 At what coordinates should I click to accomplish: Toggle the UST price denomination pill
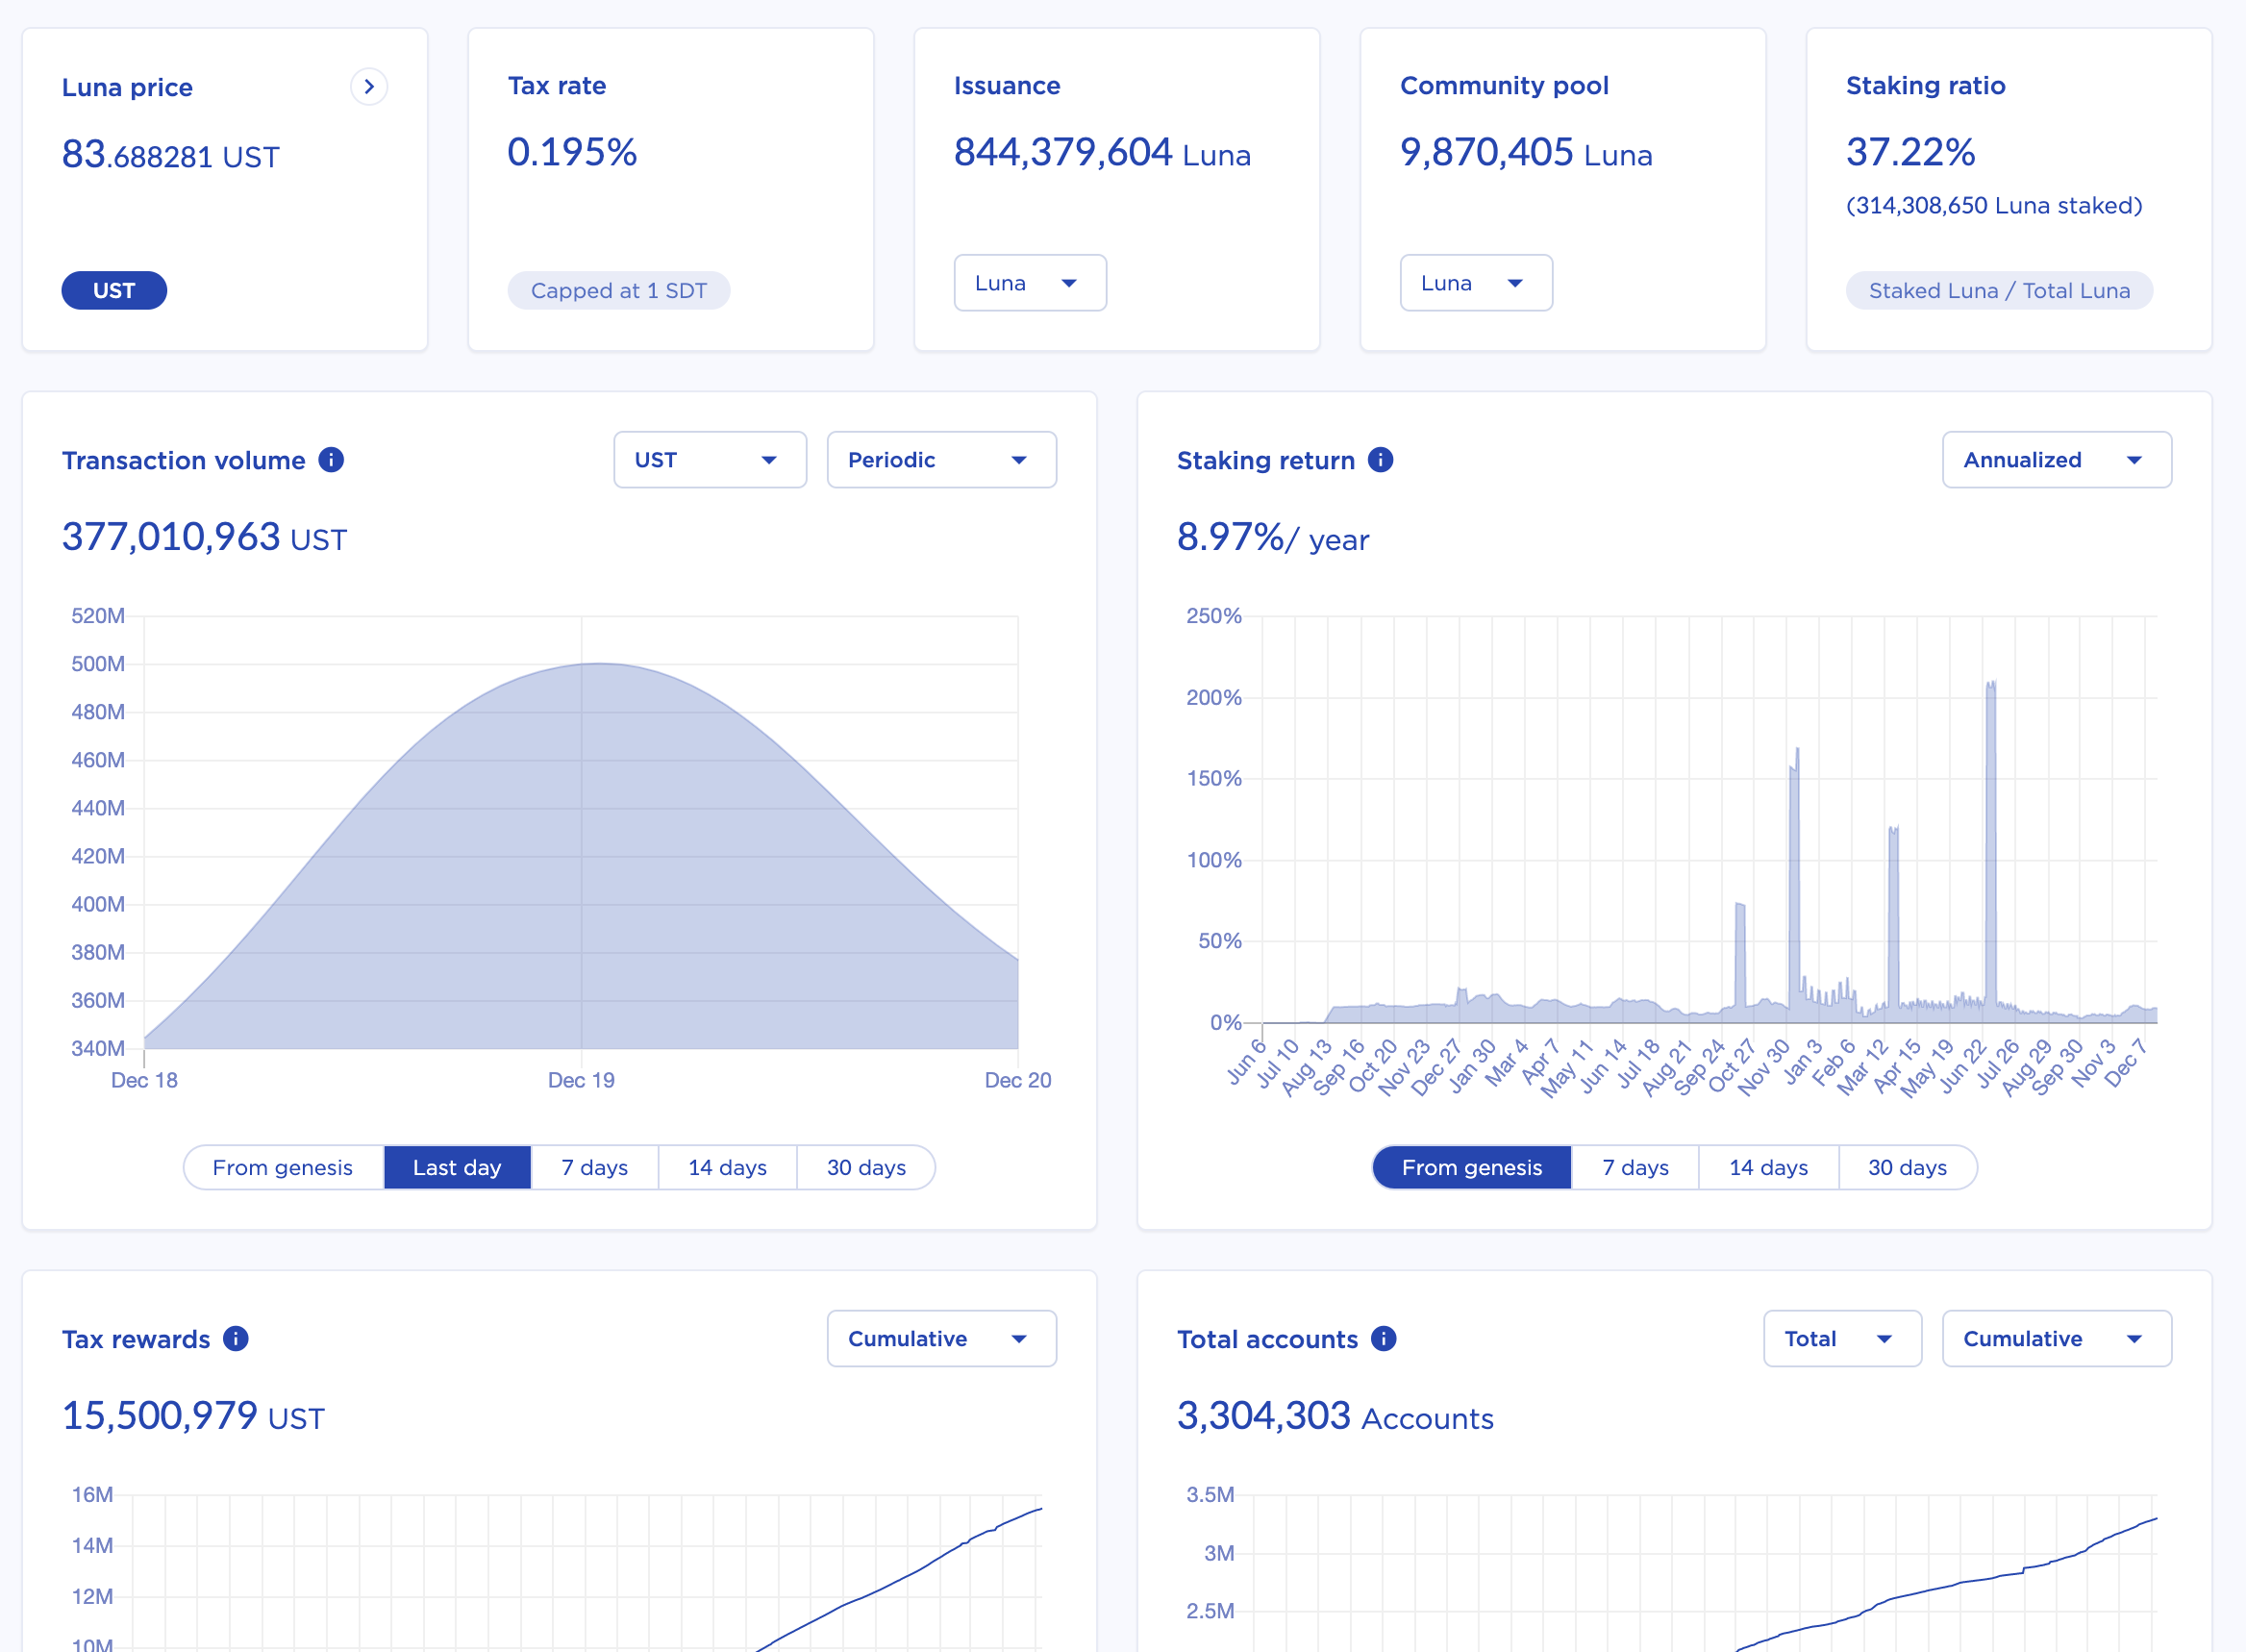(114, 291)
